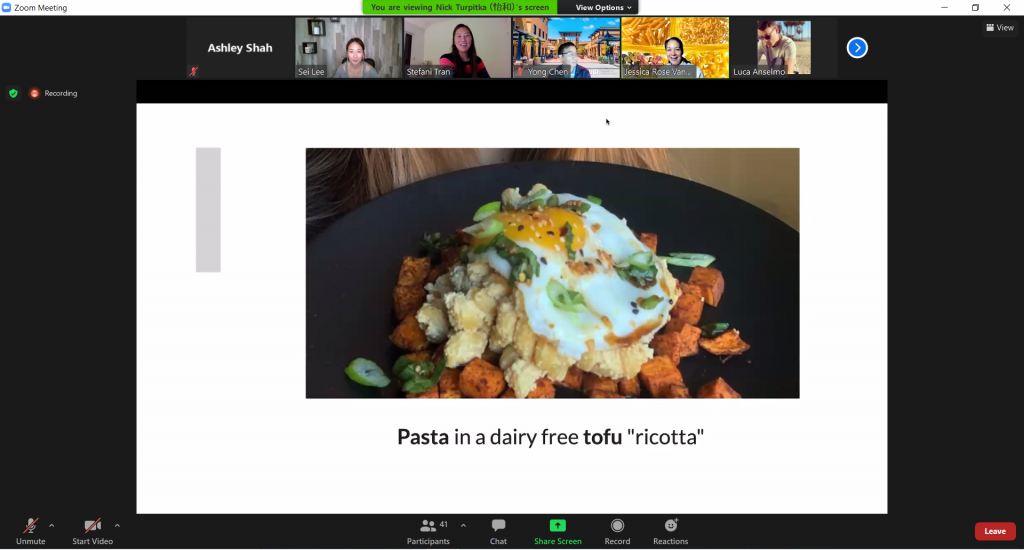1024x550 pixels.
Task: Click the View layout button
Action: [x=999, y=28]
